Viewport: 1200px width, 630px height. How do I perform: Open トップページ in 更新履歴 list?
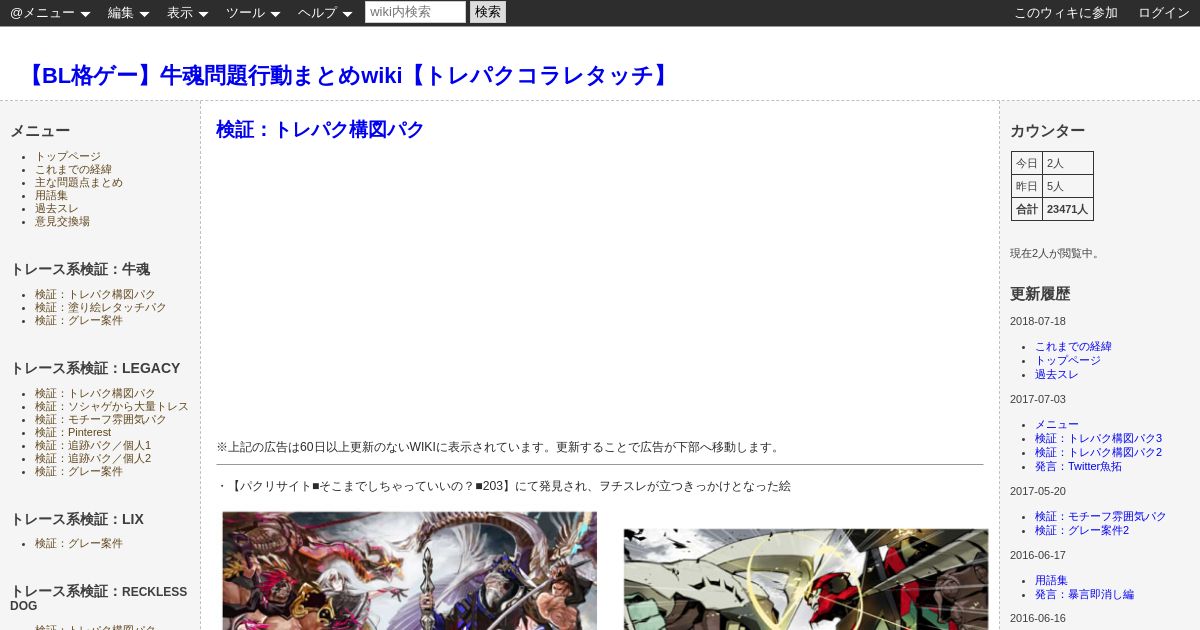1068,361
